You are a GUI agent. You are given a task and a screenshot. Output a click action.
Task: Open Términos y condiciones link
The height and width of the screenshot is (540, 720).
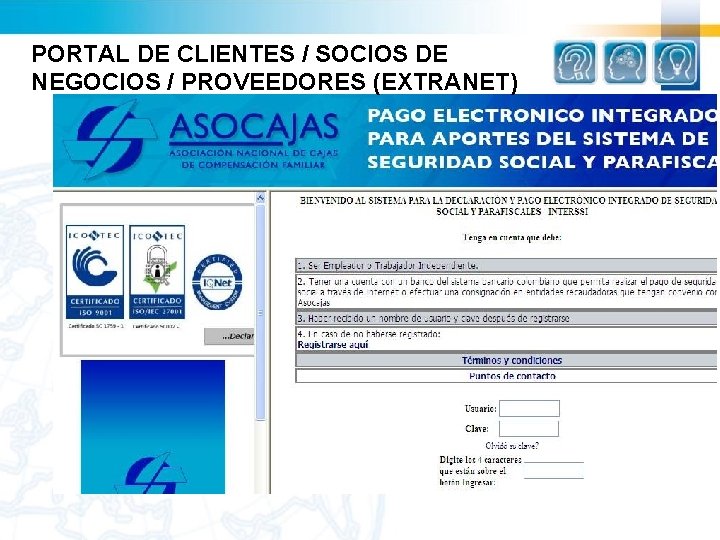tap(512, 360)
